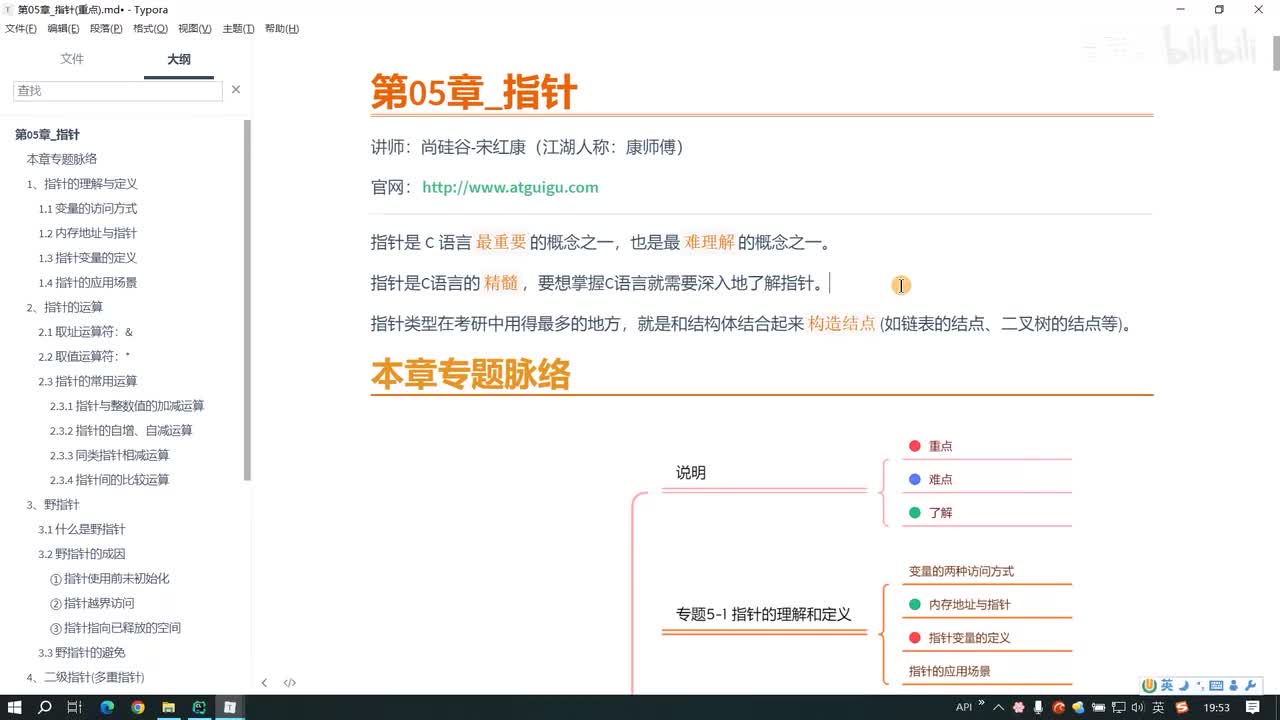Jump to 本章专题脉络 in outline

(x=61, y=159)
